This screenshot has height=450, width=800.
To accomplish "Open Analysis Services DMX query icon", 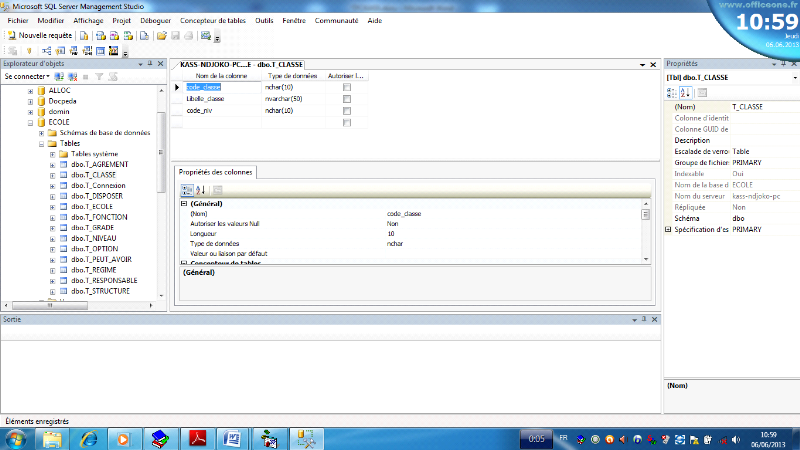I will coord(114,36).
